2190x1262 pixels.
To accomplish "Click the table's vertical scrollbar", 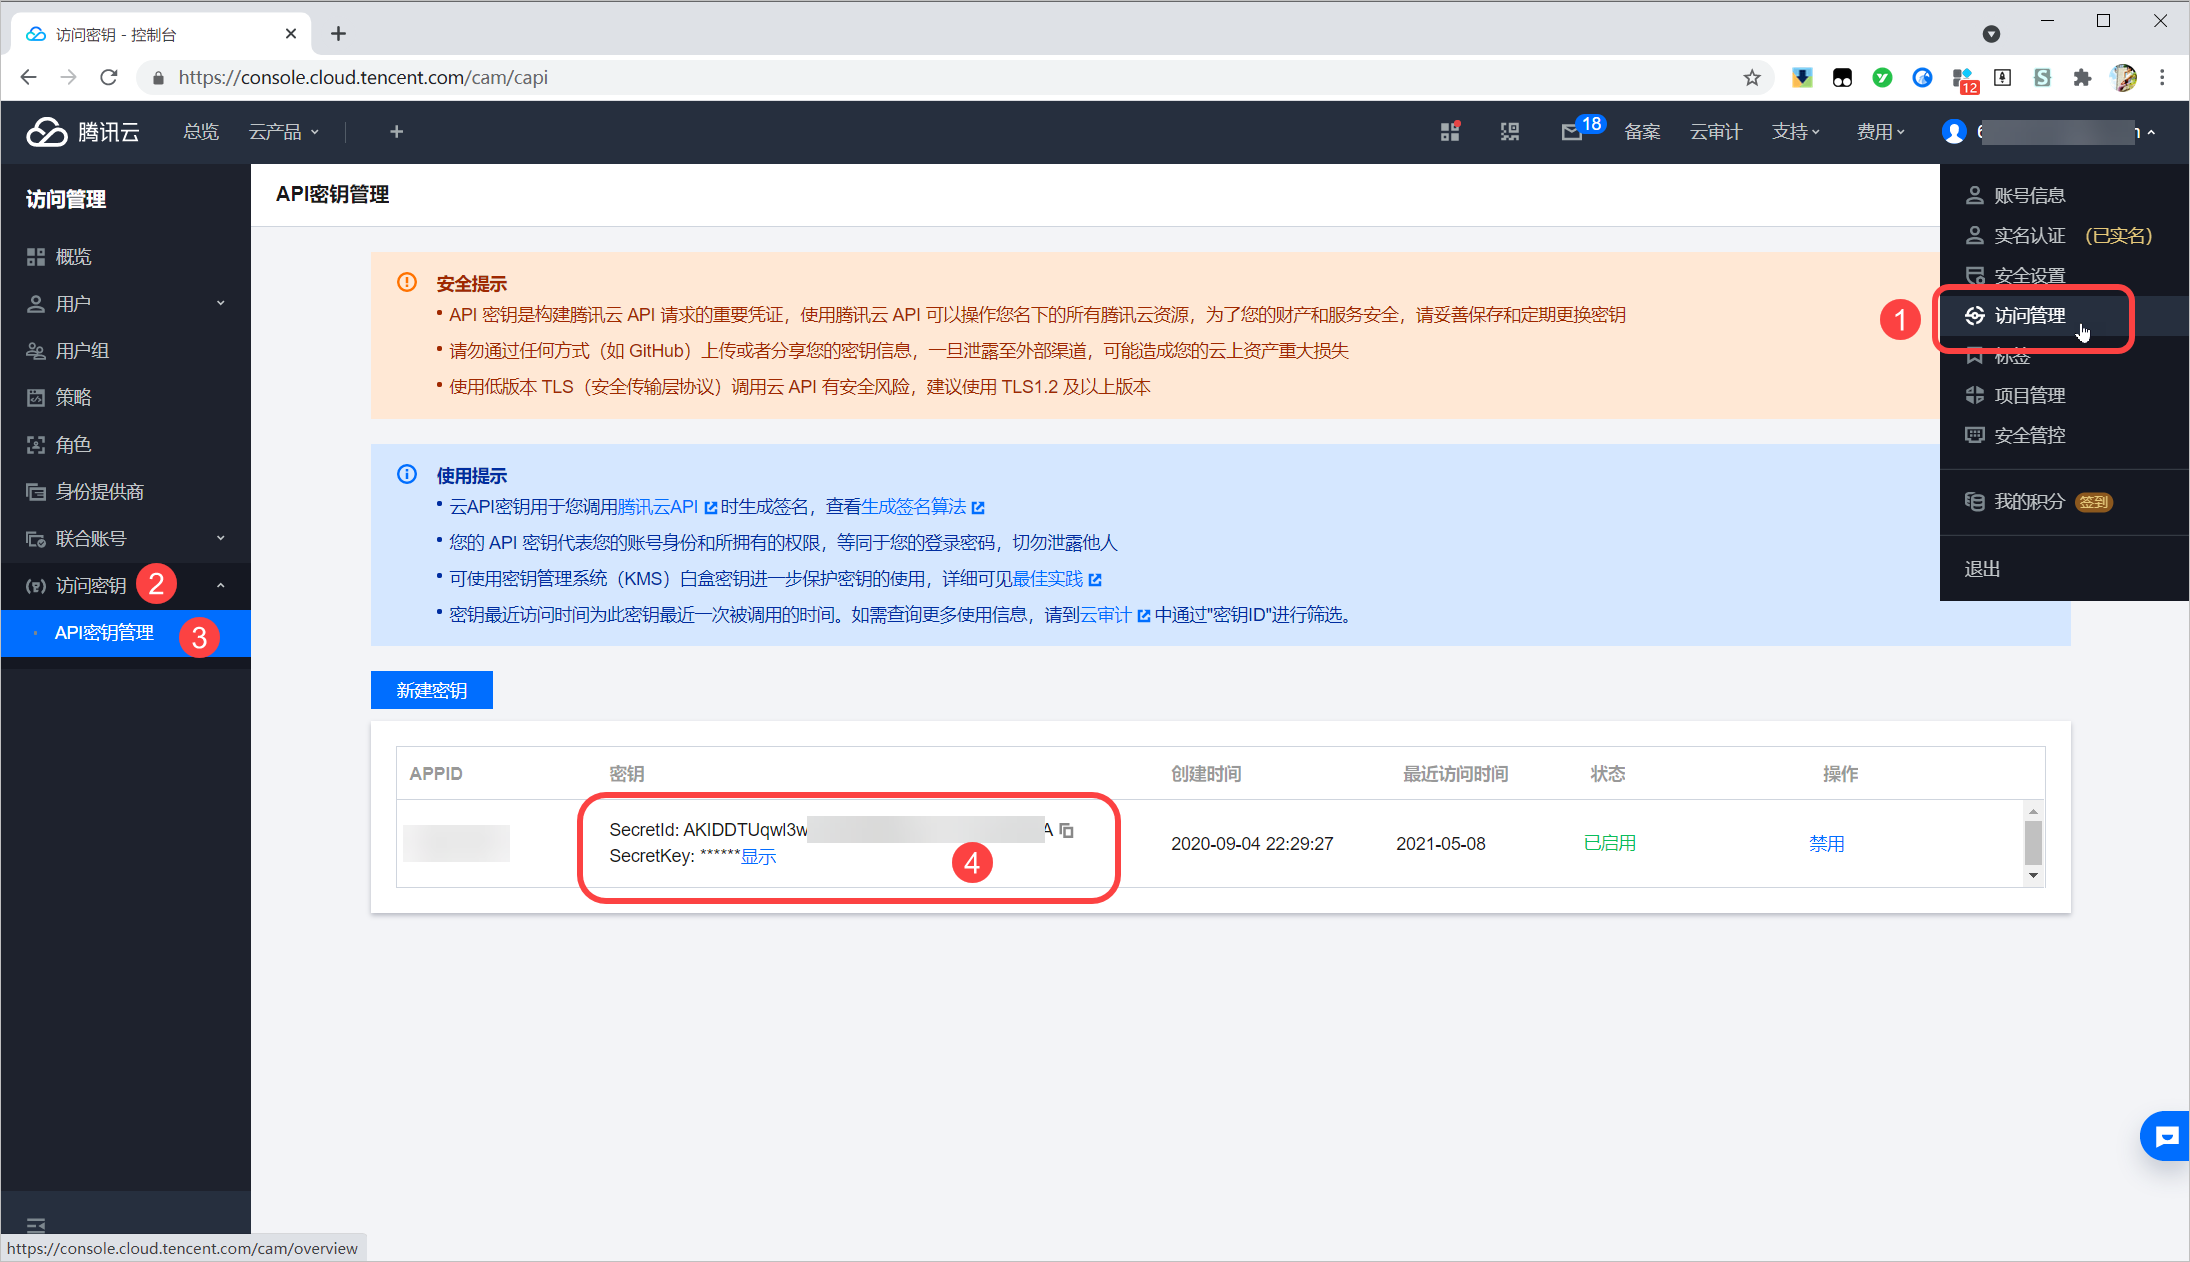I will point(2033,843).
